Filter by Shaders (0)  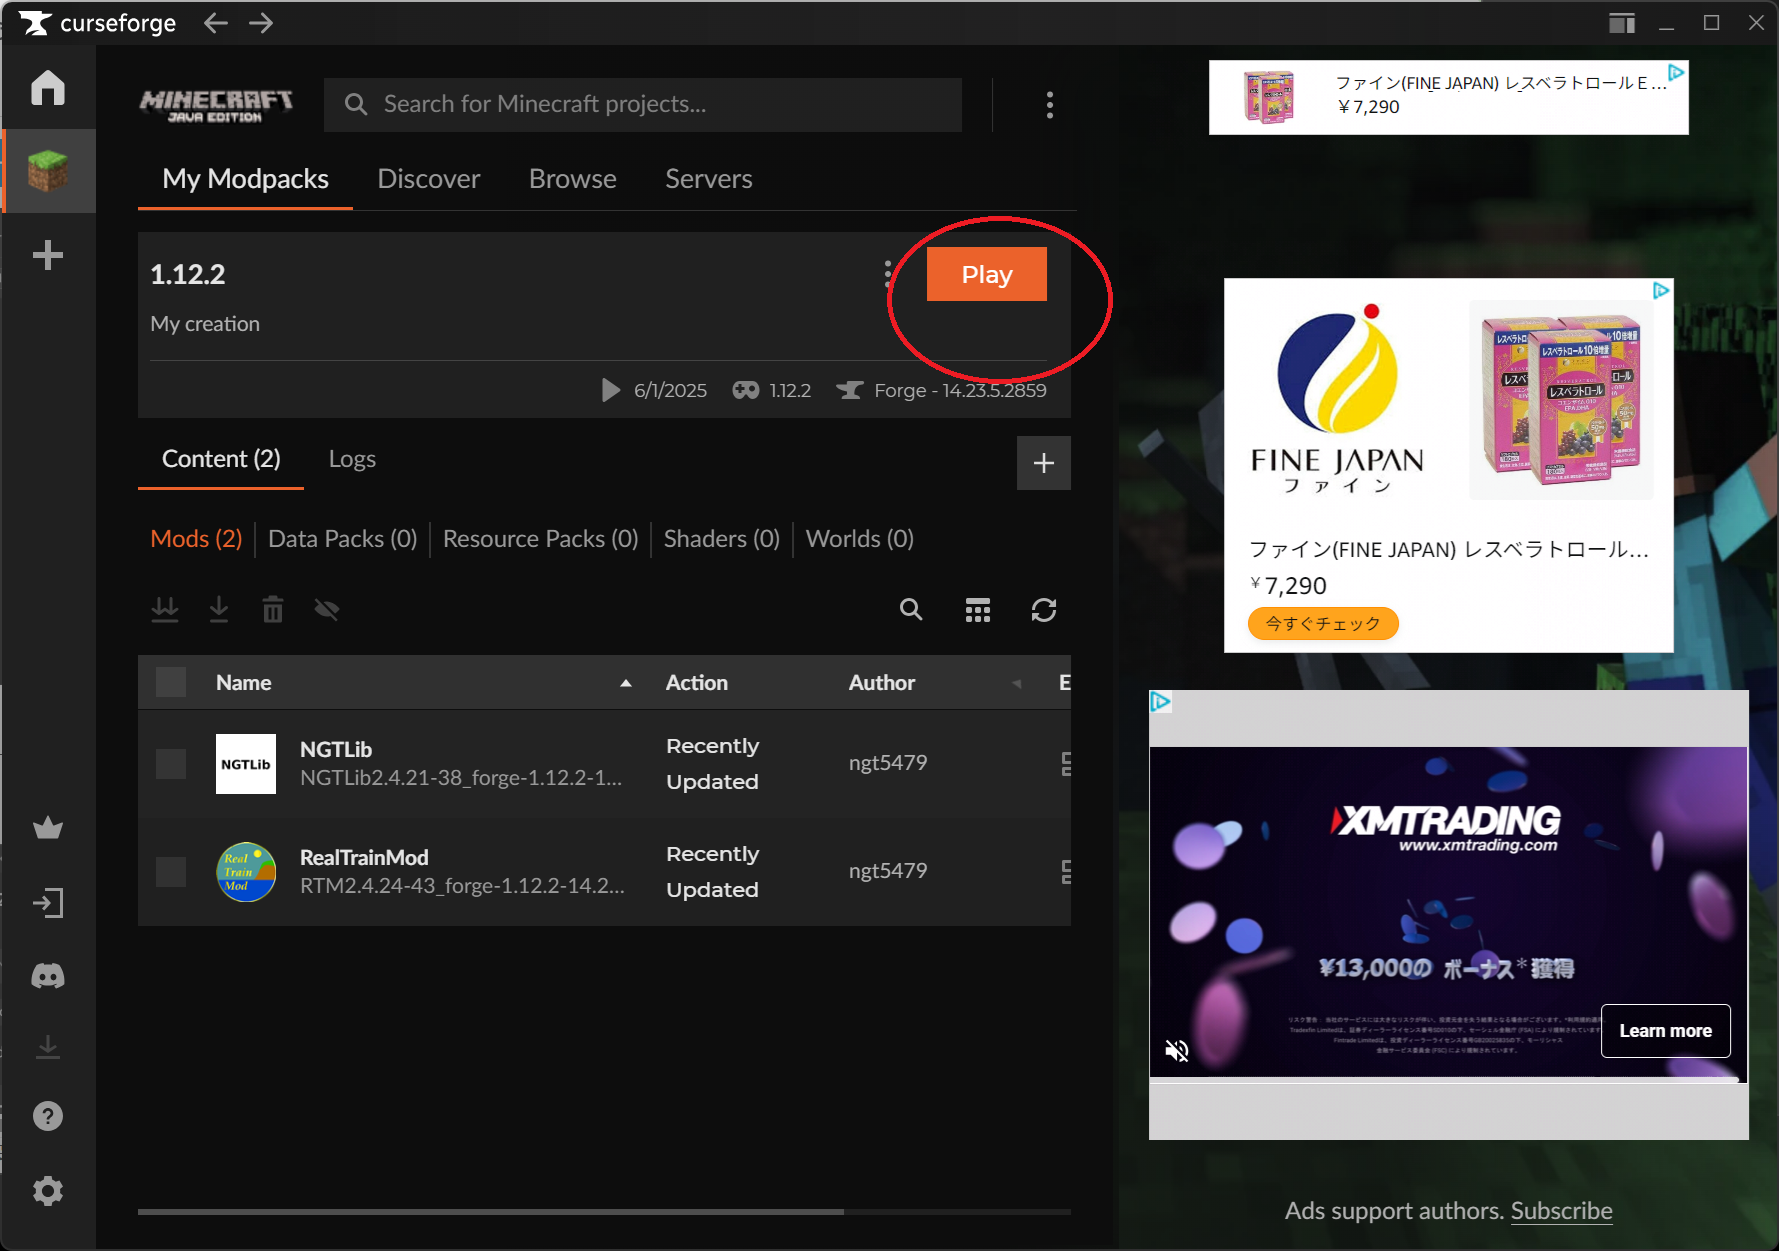722,539
